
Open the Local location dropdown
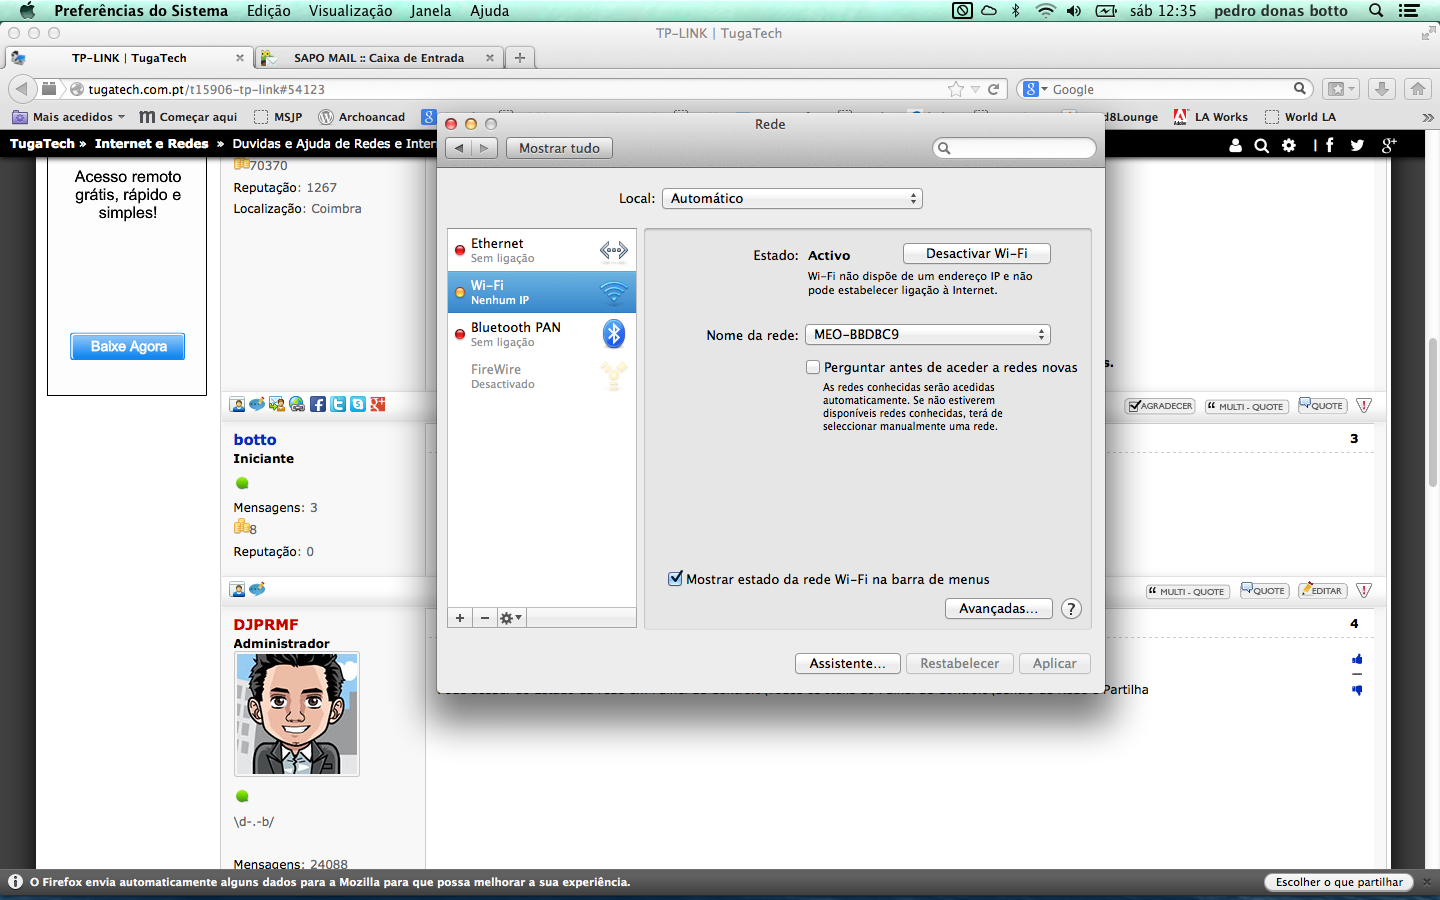[x=792, y=198]
